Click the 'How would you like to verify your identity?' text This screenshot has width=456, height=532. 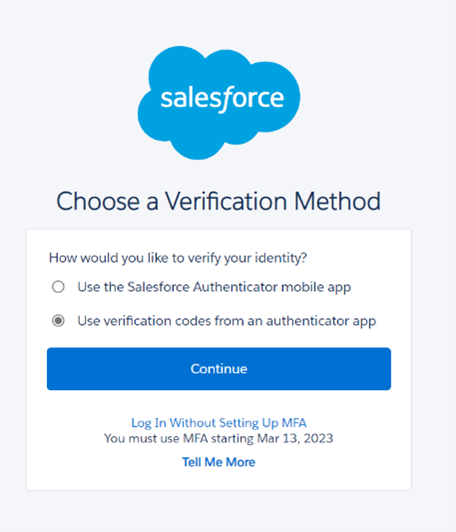[178, 258]
